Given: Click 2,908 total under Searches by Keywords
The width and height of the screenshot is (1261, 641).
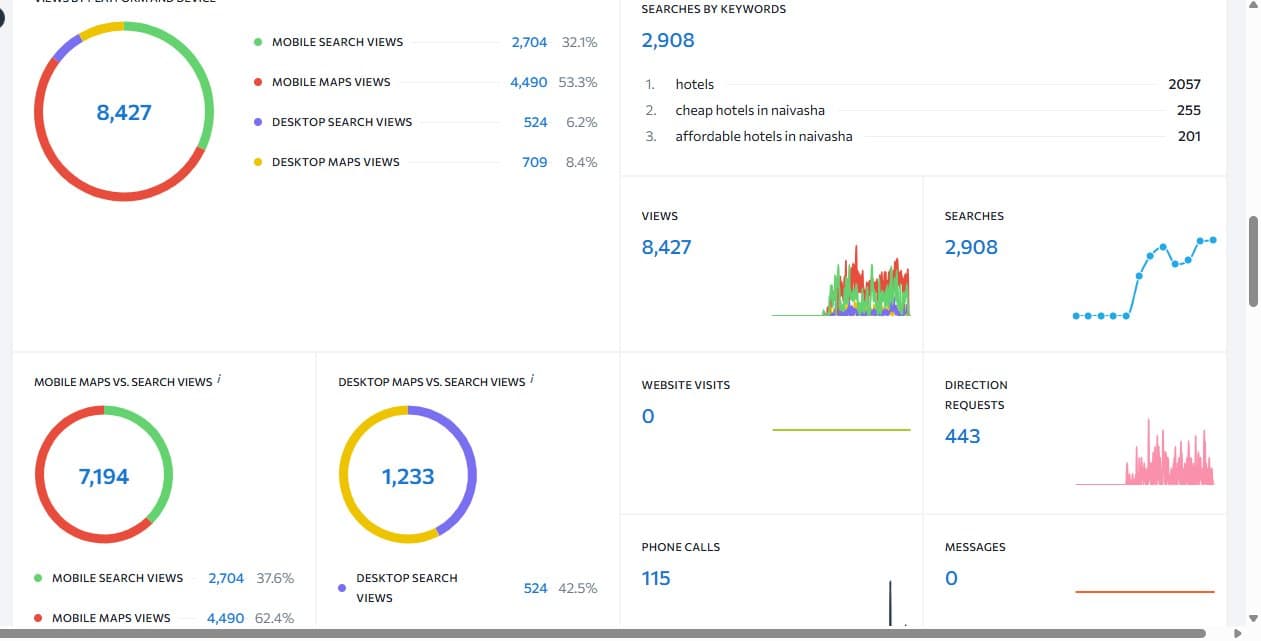Looking at the screenshot, I should (x=668, y=41).
